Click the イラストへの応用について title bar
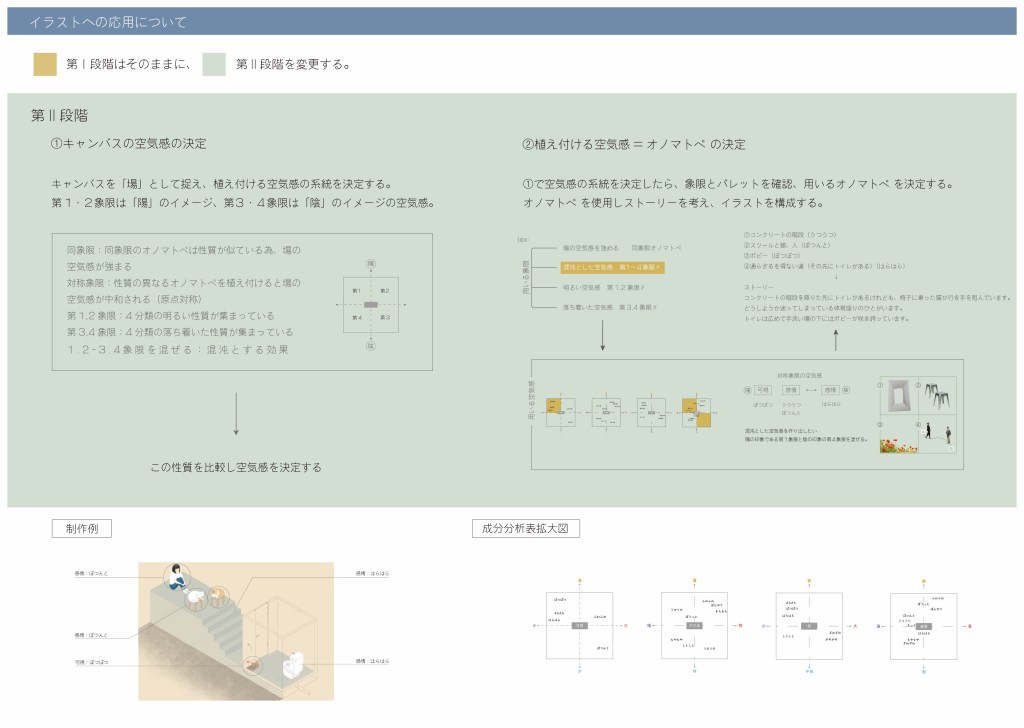 (x=512, y=21)
